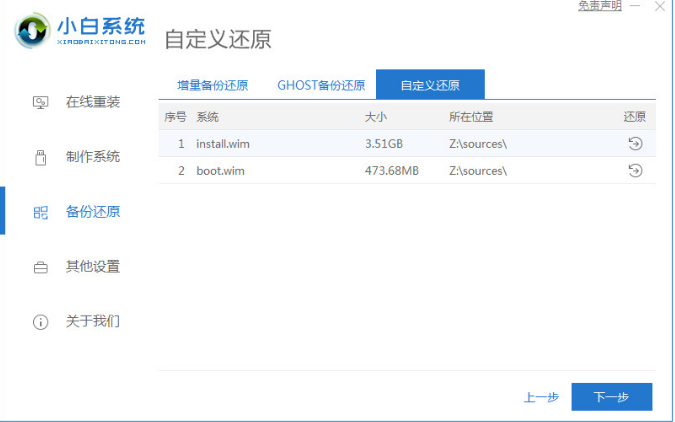Image resolution: width=675 pixels, height=422 pixels.
Task: Click the 自定义还原 page heading
Action: (x=218, y=39)
